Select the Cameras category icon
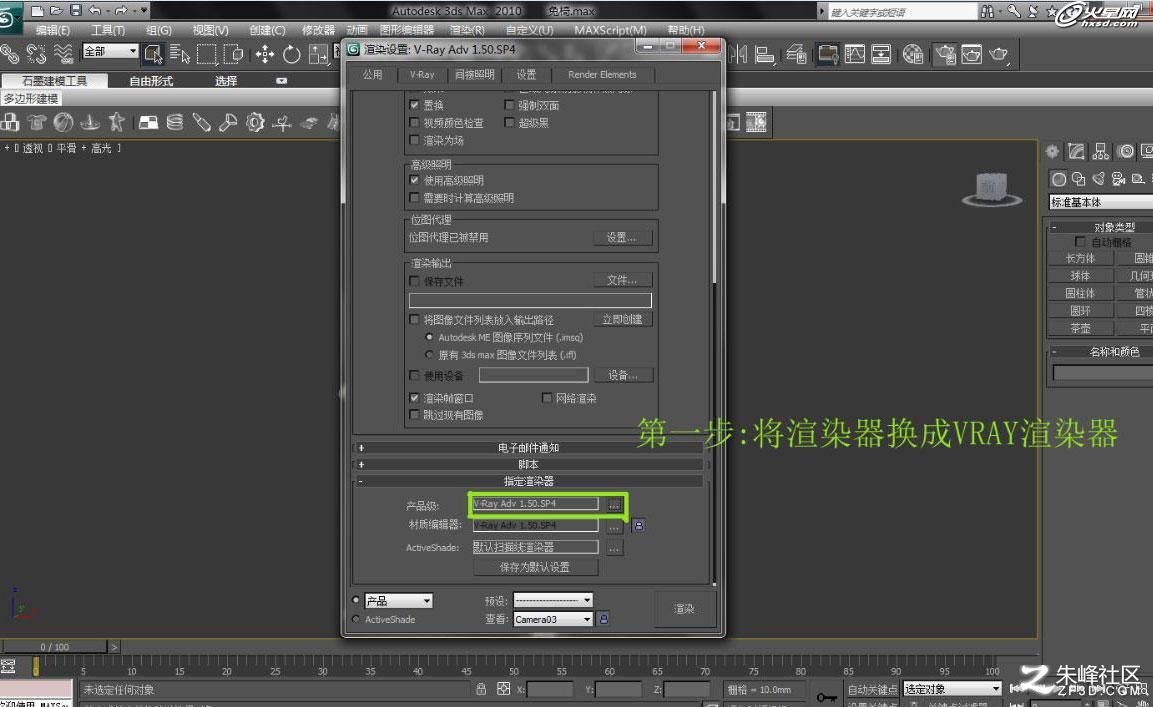The width and height of the screenshot is (1153, 707). [x=1118, y=179]
